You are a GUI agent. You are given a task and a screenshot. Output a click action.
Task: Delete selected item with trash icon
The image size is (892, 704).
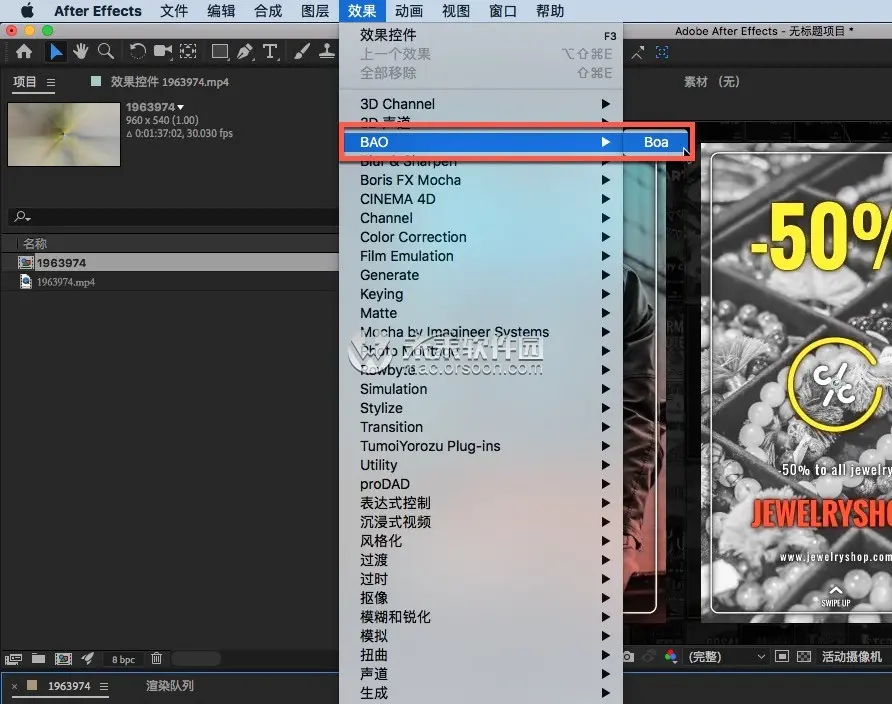(156, 659)
